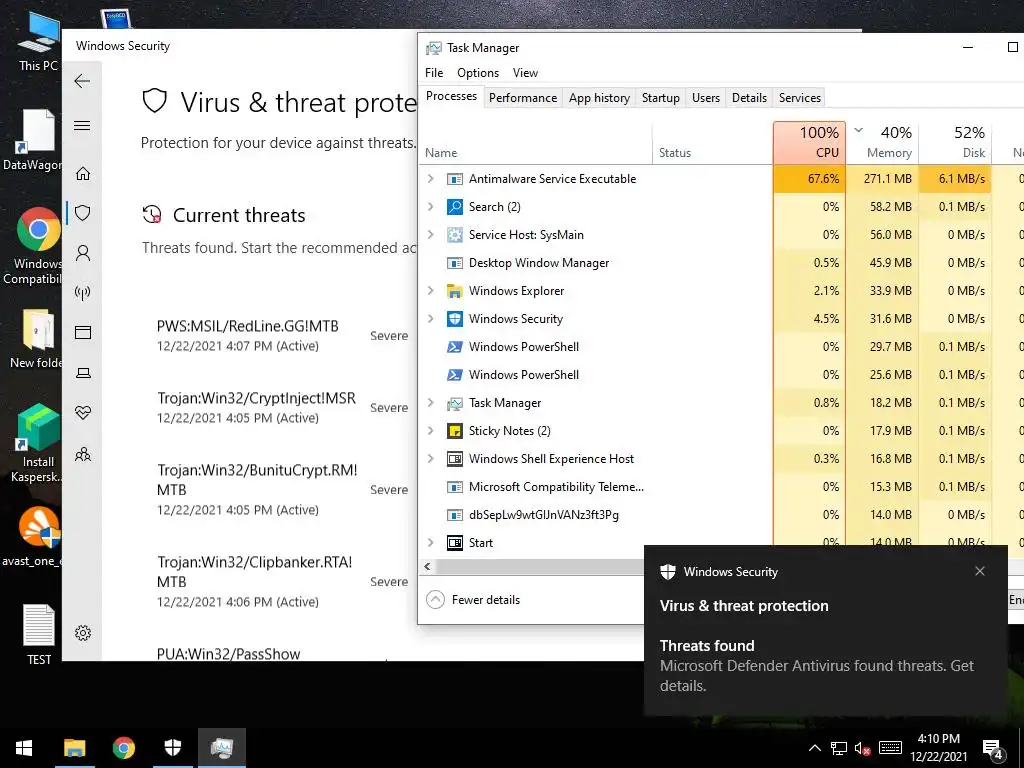This screenshot has height=768, width=1024.
Task: Sort processes by Name column
Action: pos(536,142)
